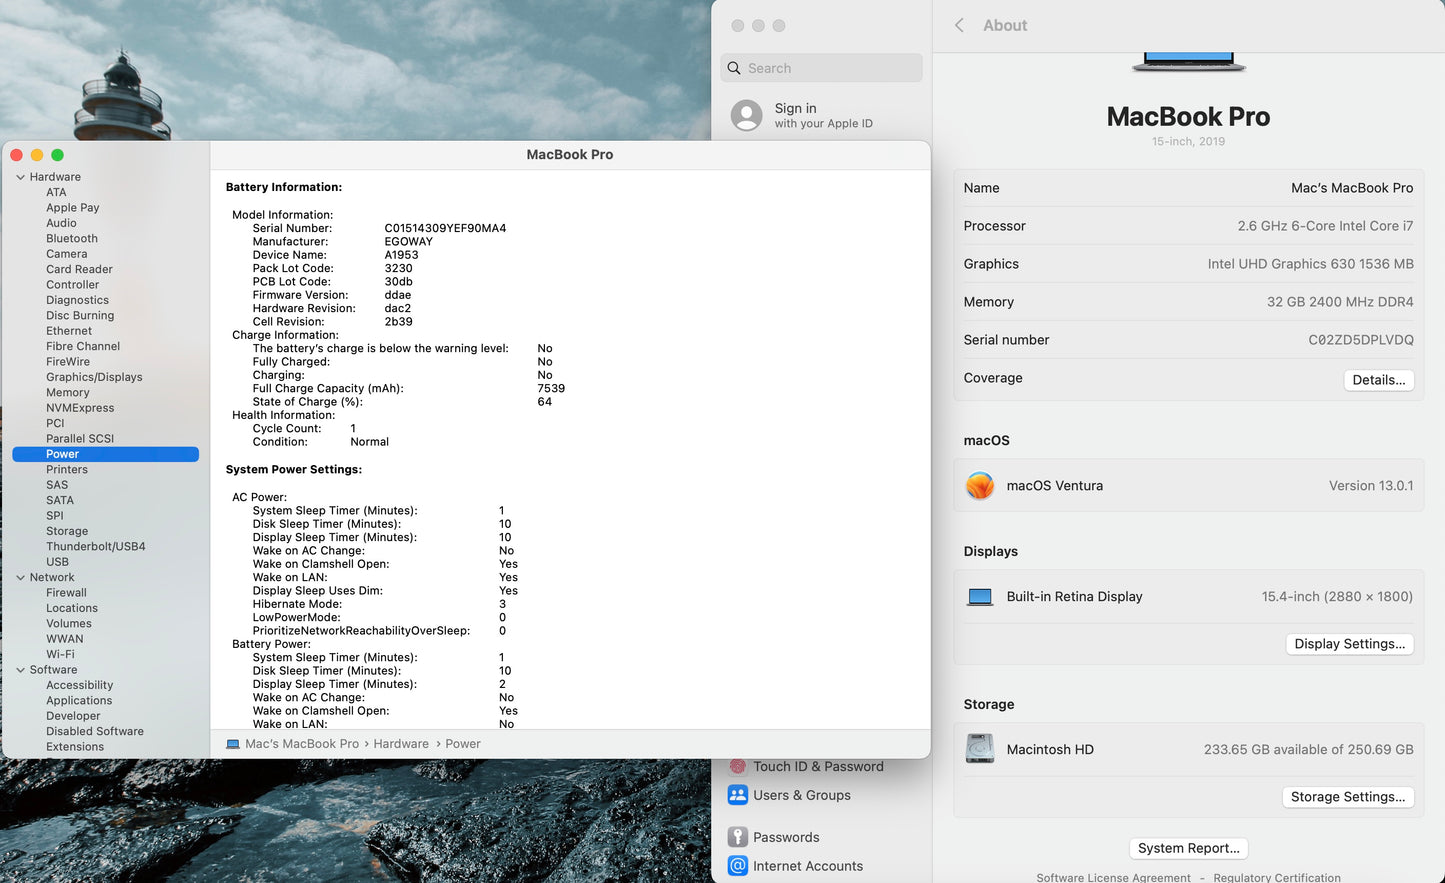The width and height of the screenshot is (1445, 883).
Task: Click the Storage Settings button
Action: [1347, 797]
